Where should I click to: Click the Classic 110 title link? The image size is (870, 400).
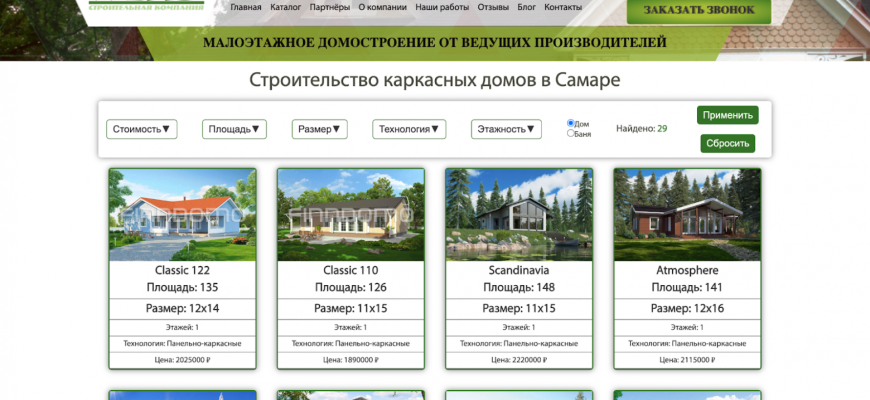click(350, 270)
